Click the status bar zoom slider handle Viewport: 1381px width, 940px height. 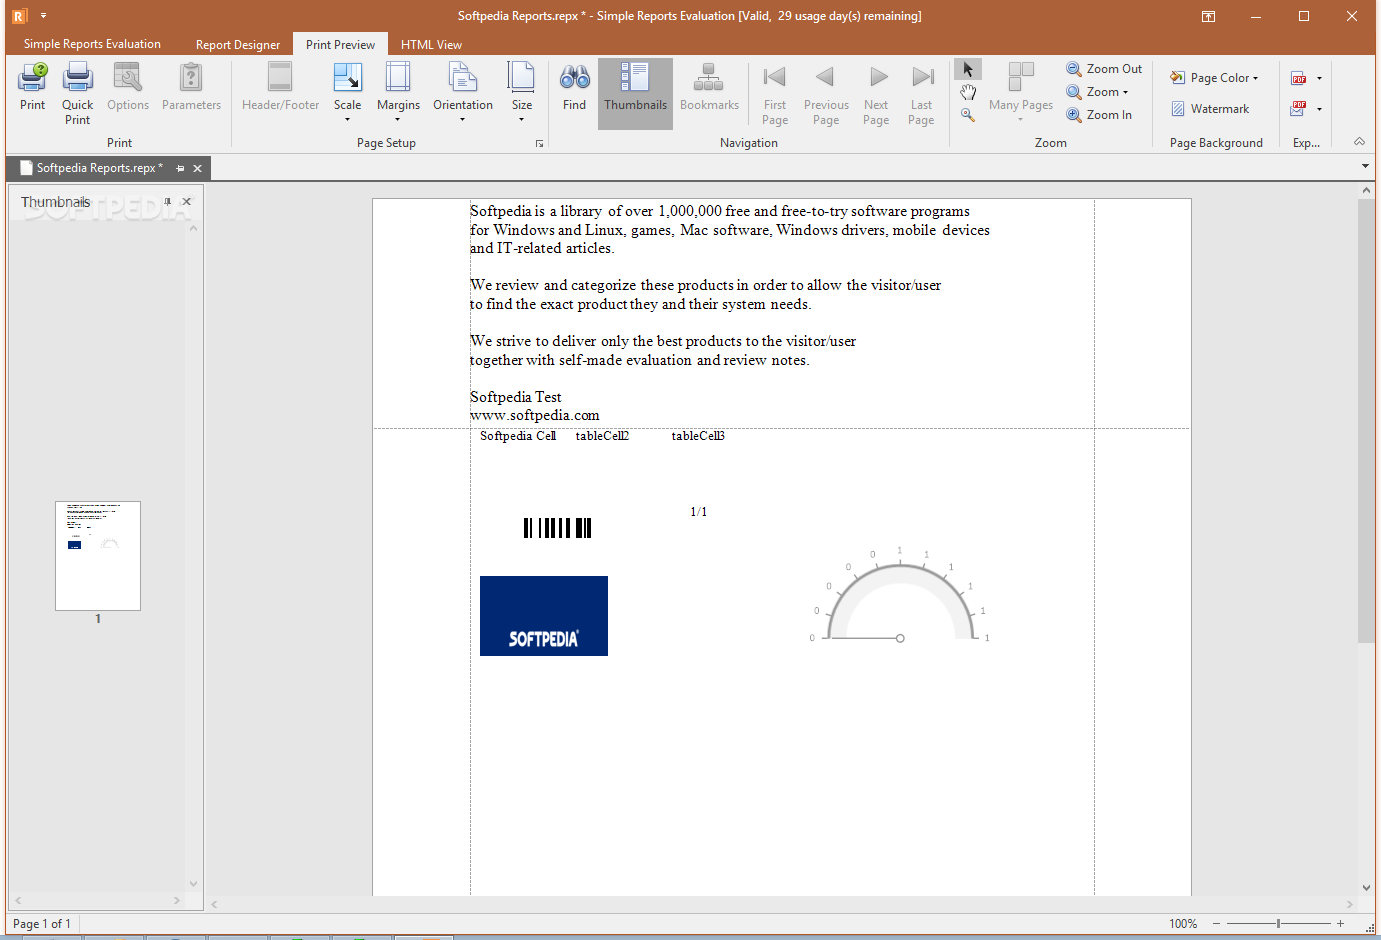(1278, 923)
